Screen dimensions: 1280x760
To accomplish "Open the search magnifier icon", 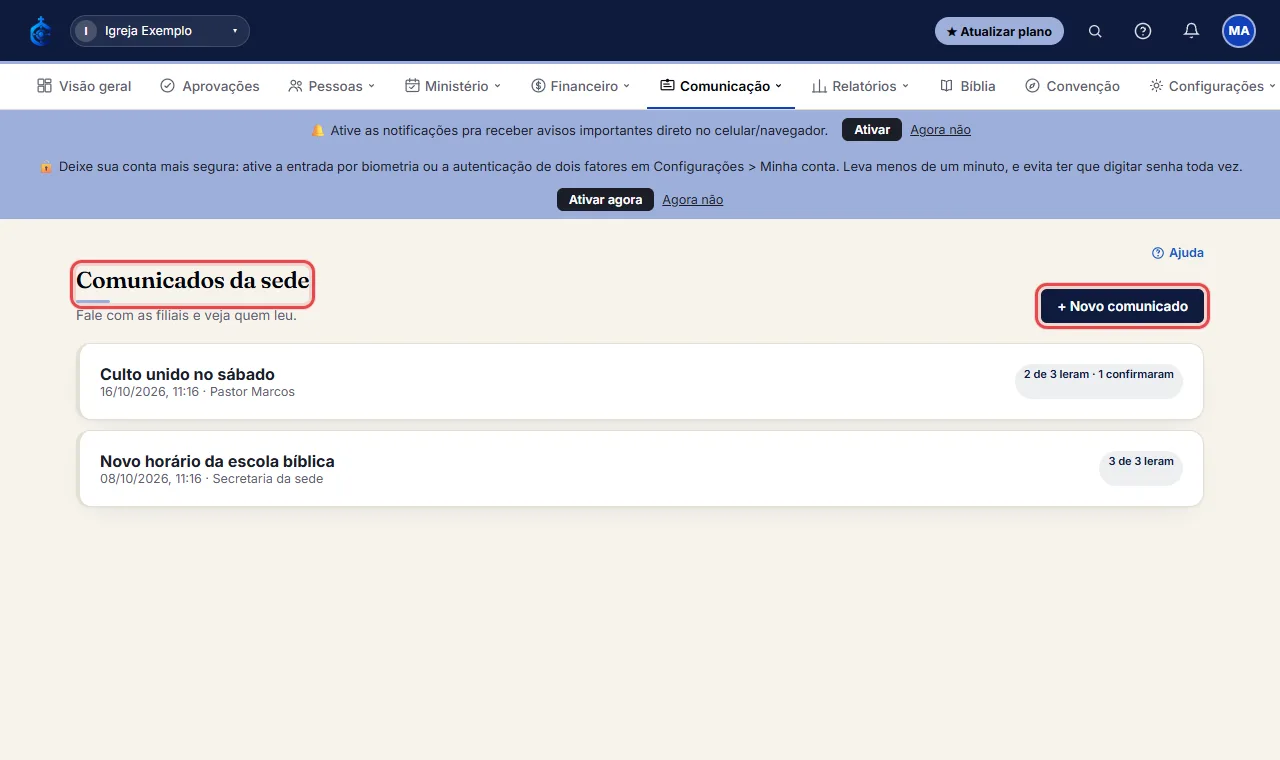I will coord(1095,31).
